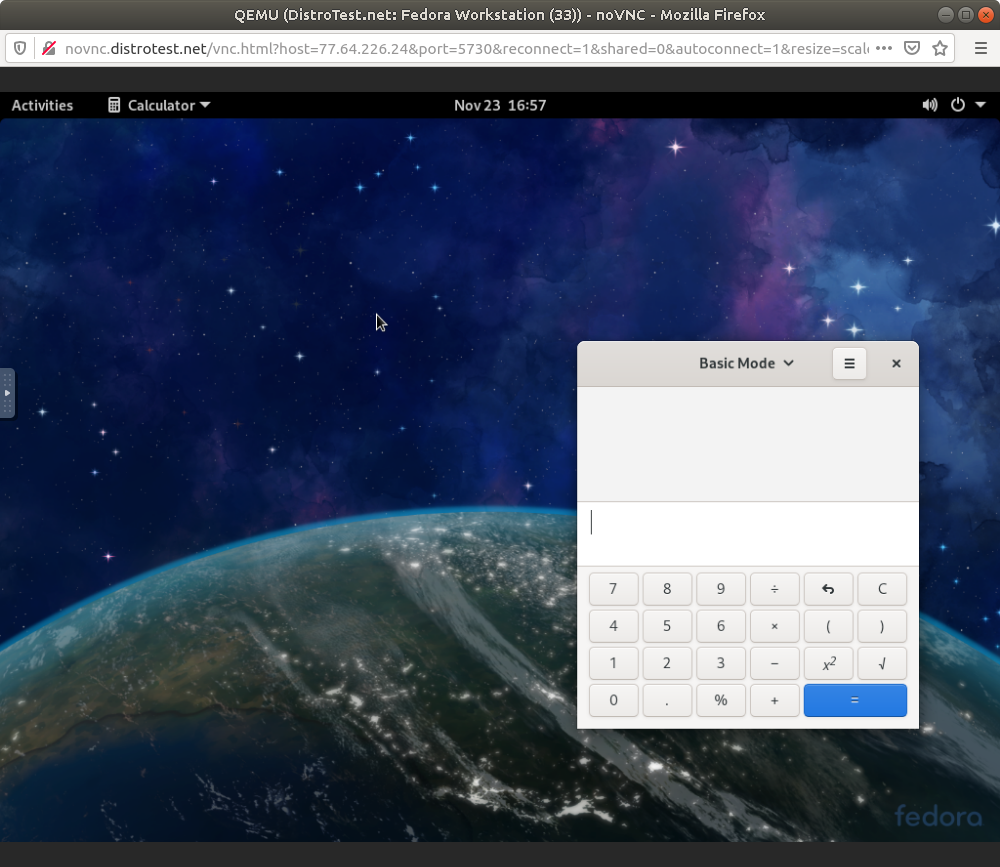Expand the Basic Mode dropdown
Viewport: 1000px width, 867px height.
(746, 364)
